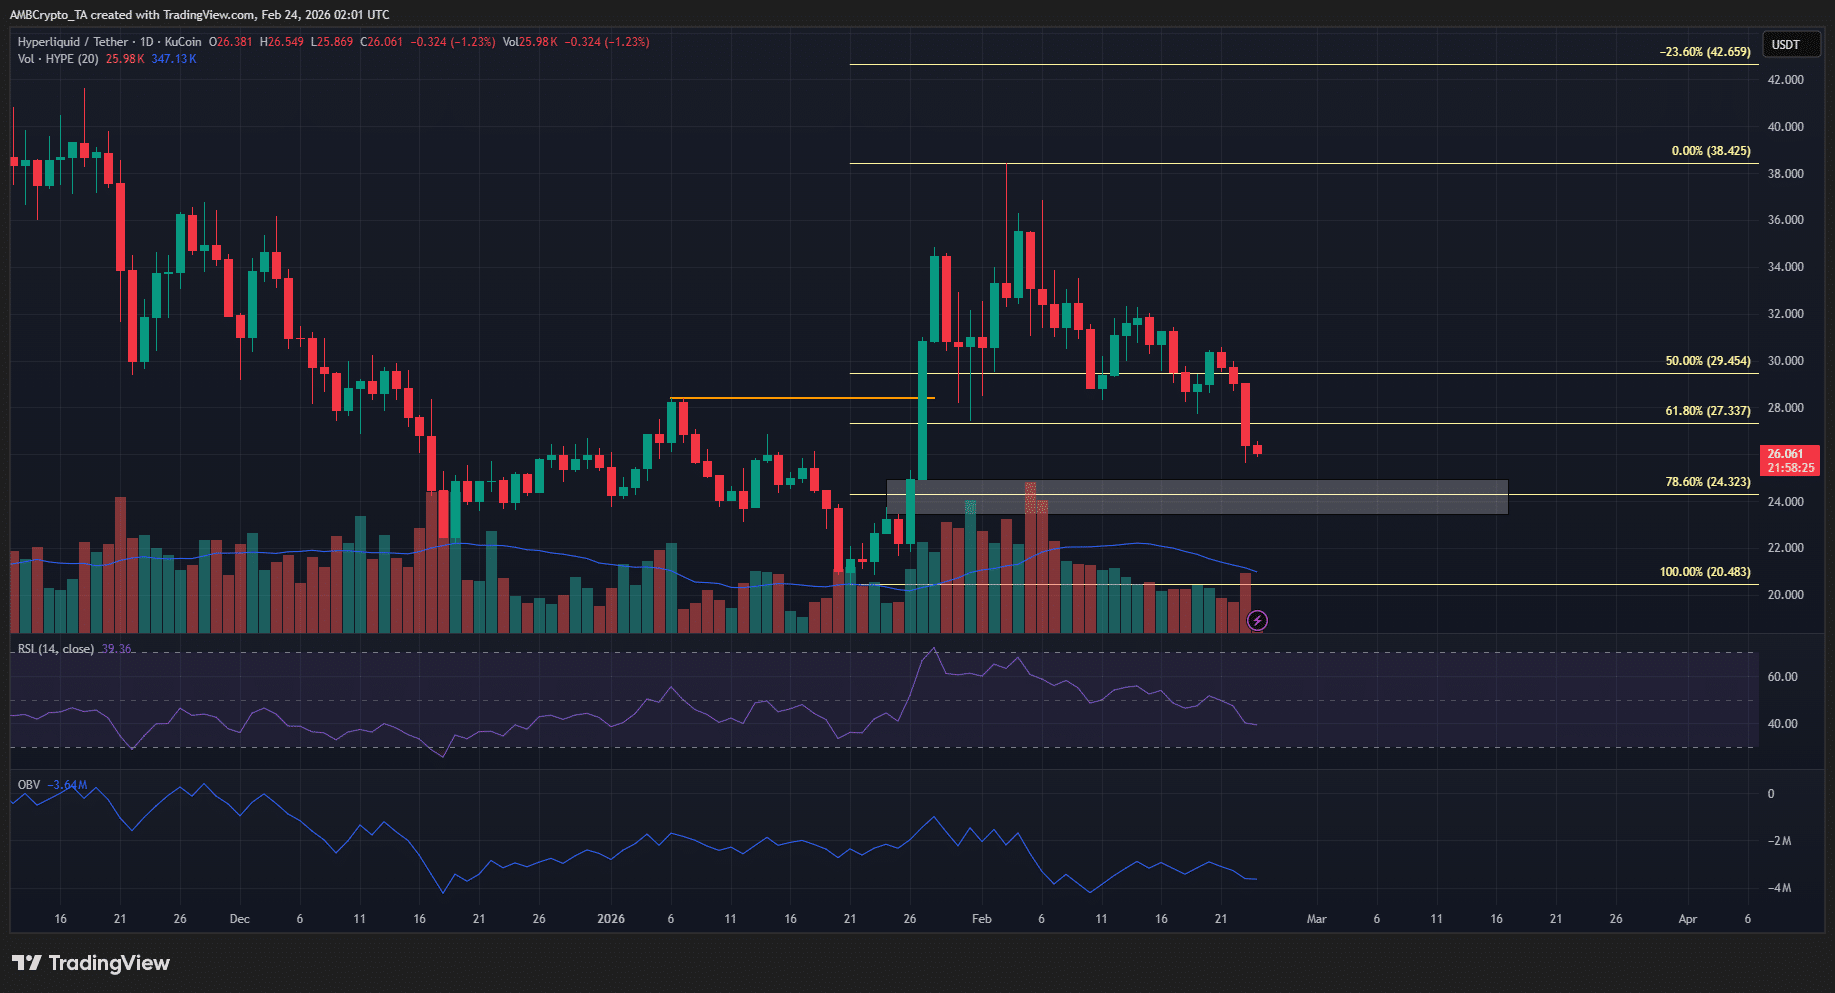This screenshot has width=1835, height=993.
Task: Open the Vol · HYPE (20) indicator legend
Action: coord(58,59)
